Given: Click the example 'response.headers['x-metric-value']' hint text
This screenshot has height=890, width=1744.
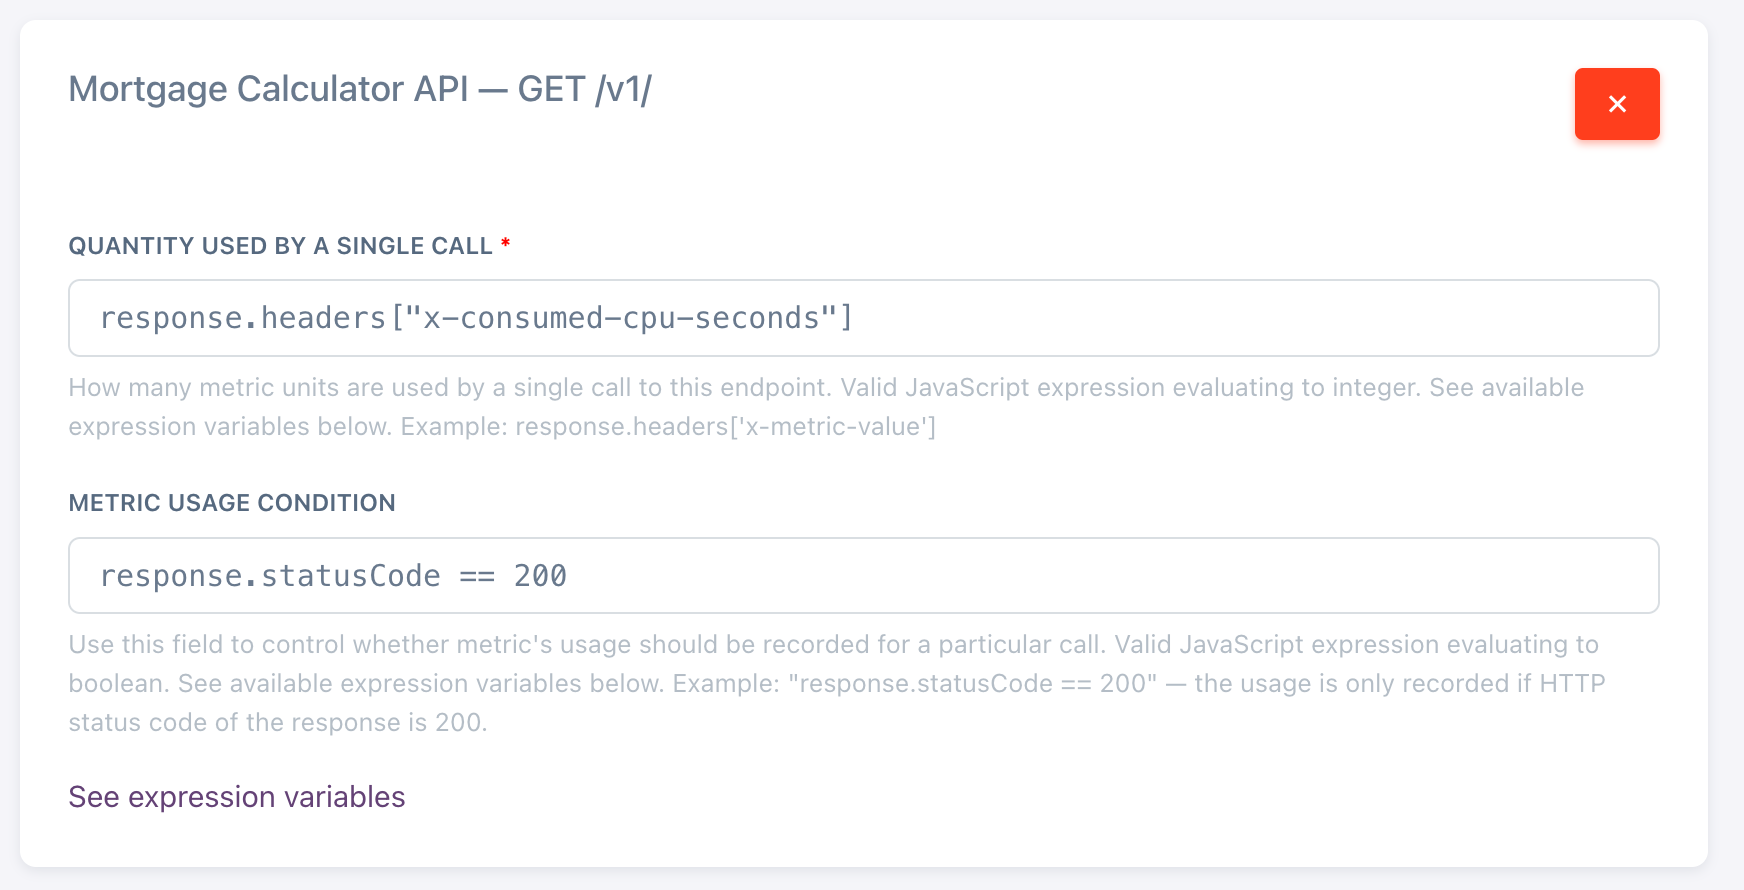Looking at the screenshot, I should coord(726,427).
